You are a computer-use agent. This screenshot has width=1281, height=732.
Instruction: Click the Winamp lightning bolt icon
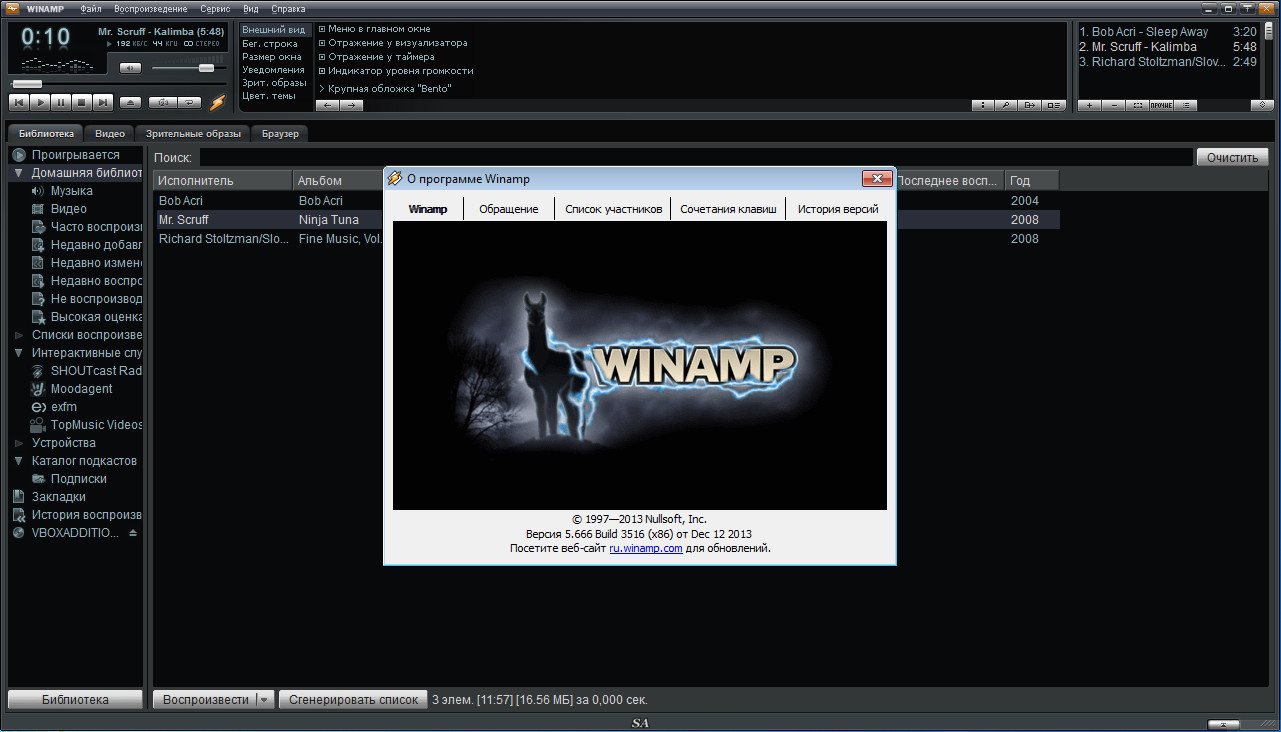pos(217,103)
